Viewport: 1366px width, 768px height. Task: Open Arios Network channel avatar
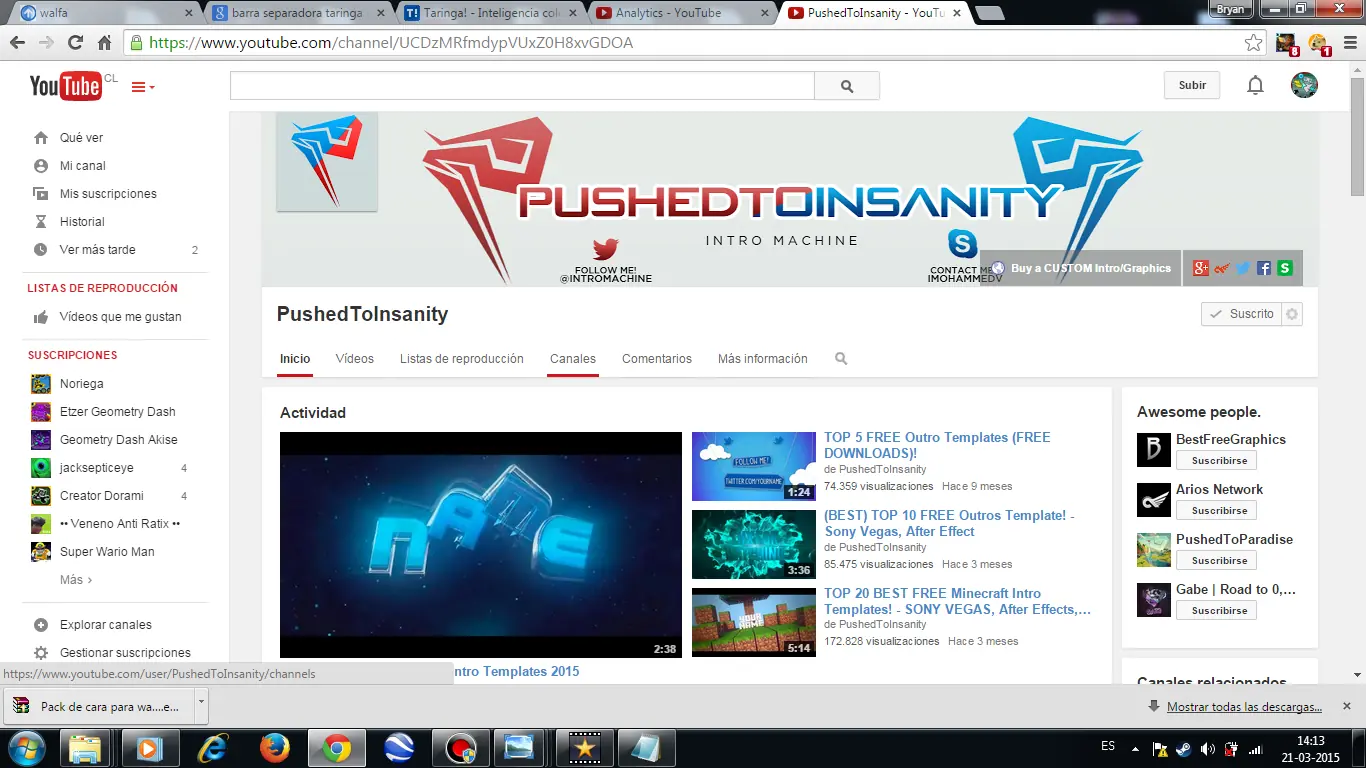pyautogui.click(x=1154, y=500)
